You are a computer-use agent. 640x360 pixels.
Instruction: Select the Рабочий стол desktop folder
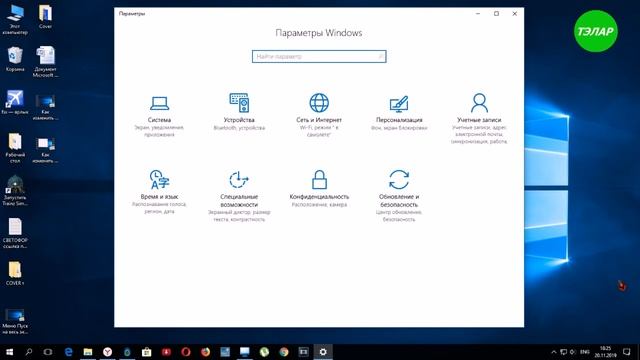tap(15, 148)
